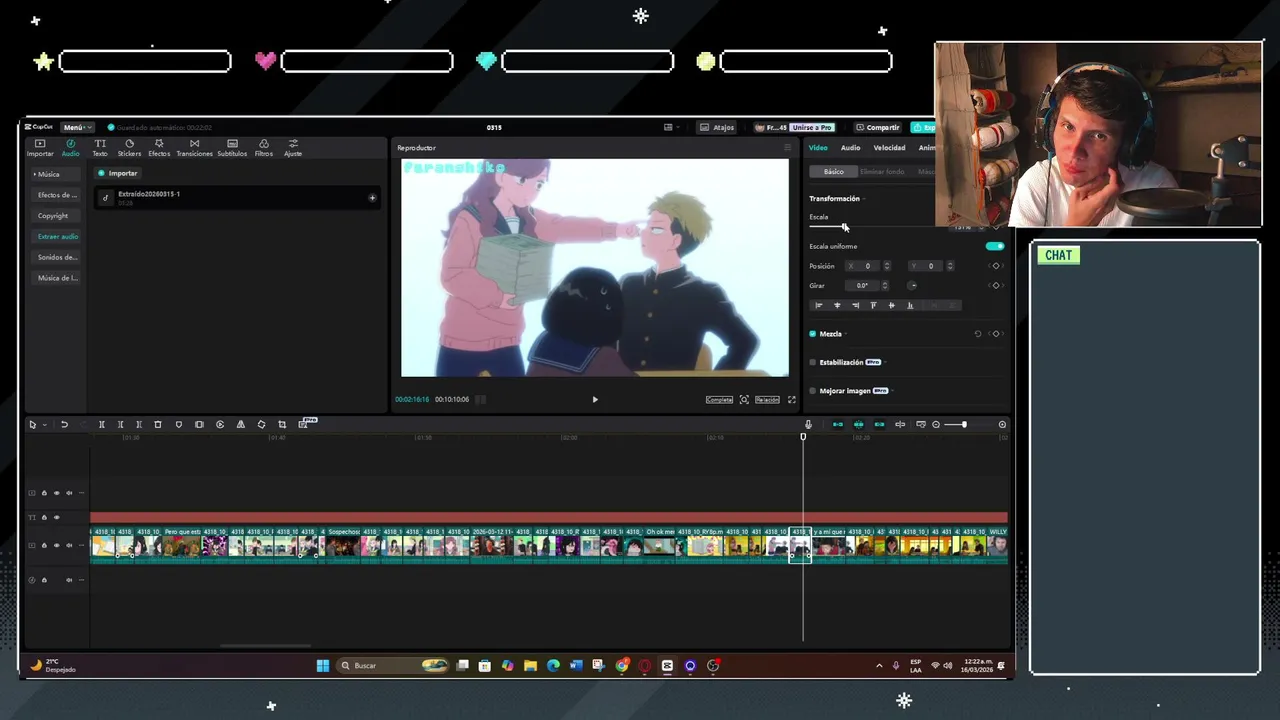The height and width of the screenshot is (720, 1280).
Task: Enable the Estabilización checkbox
Action: 813,362
